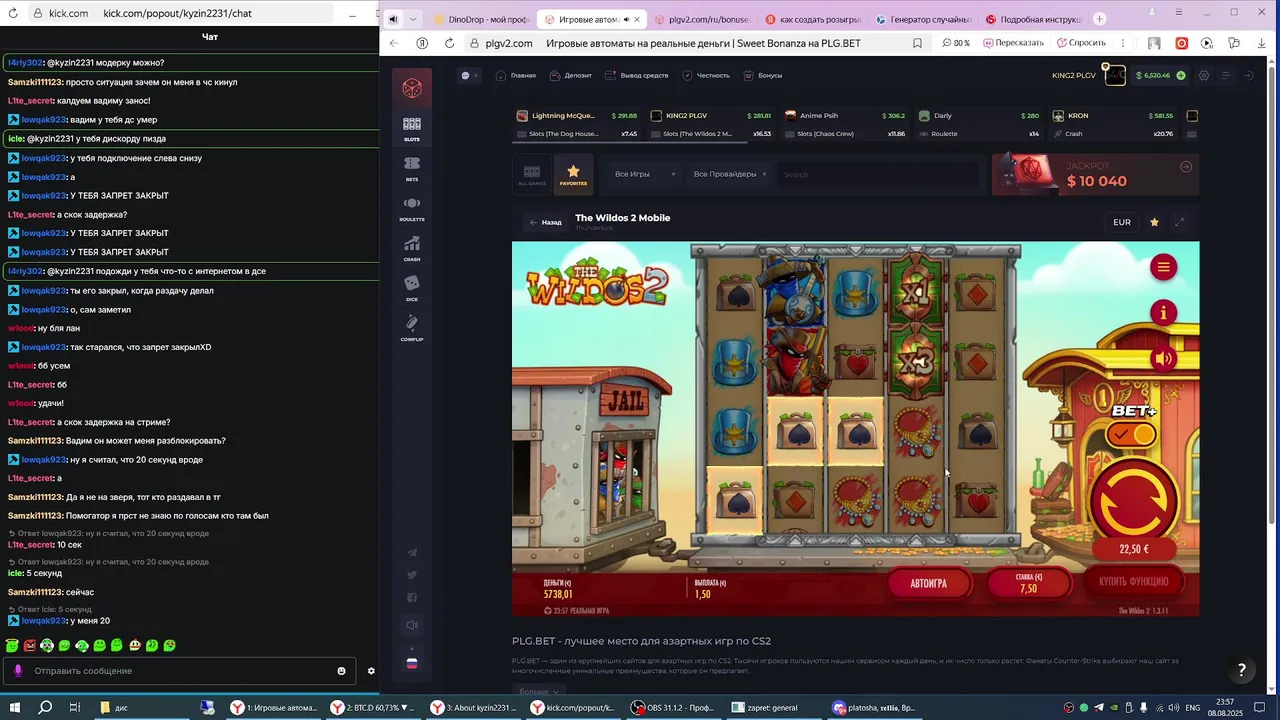
Task: Open the JACKPOT $10 040 banner
Action: [1095, 174]
